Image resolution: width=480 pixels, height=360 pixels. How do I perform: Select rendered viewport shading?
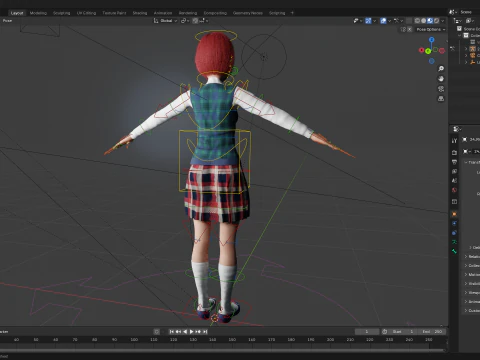[x=436, y=21]
